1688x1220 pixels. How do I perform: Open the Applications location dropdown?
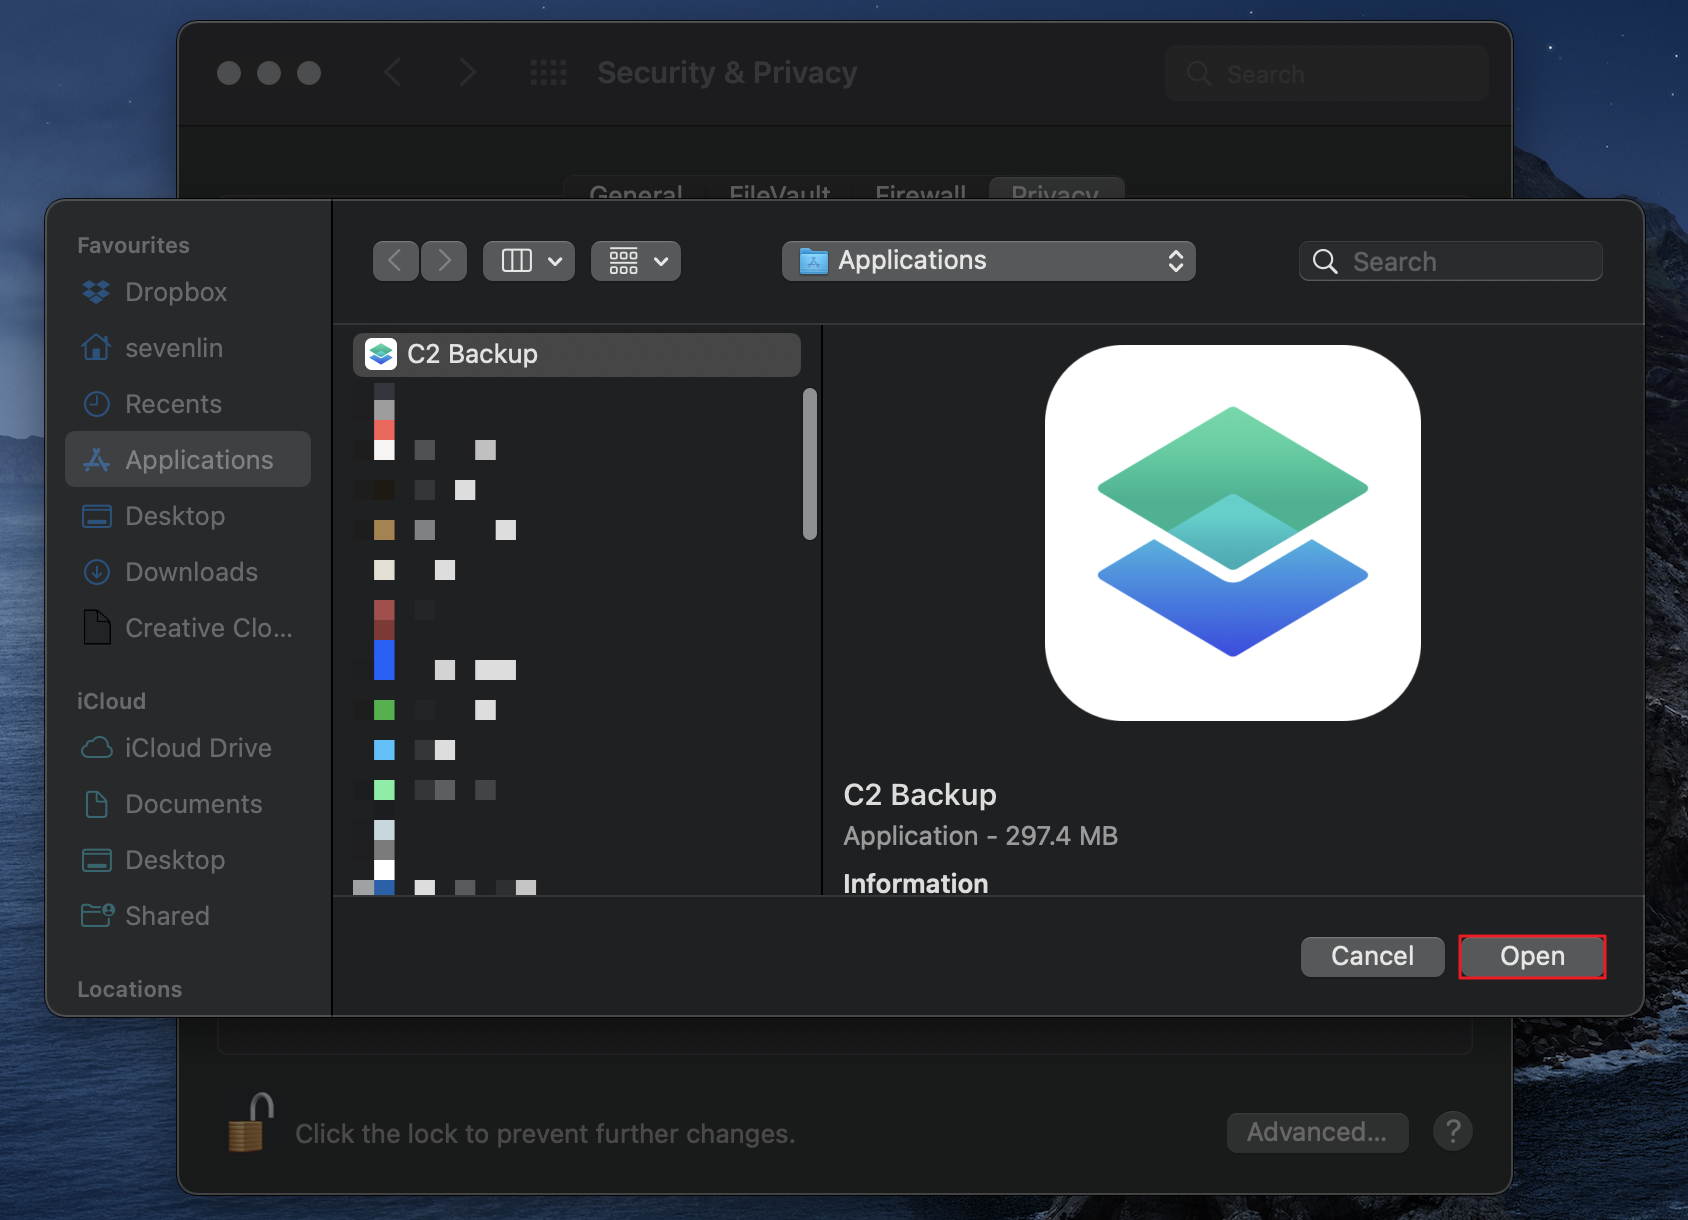(987, 260)
